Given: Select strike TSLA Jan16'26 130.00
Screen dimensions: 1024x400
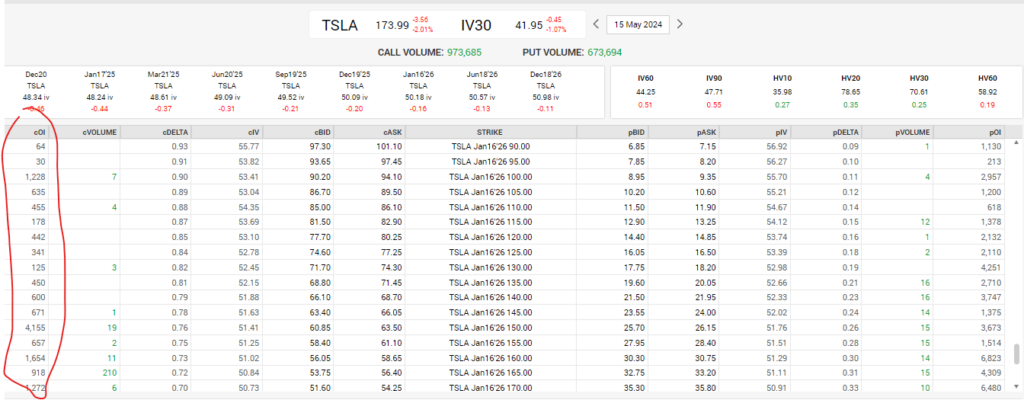Looking at the screenshot, I should coord(490,267).
